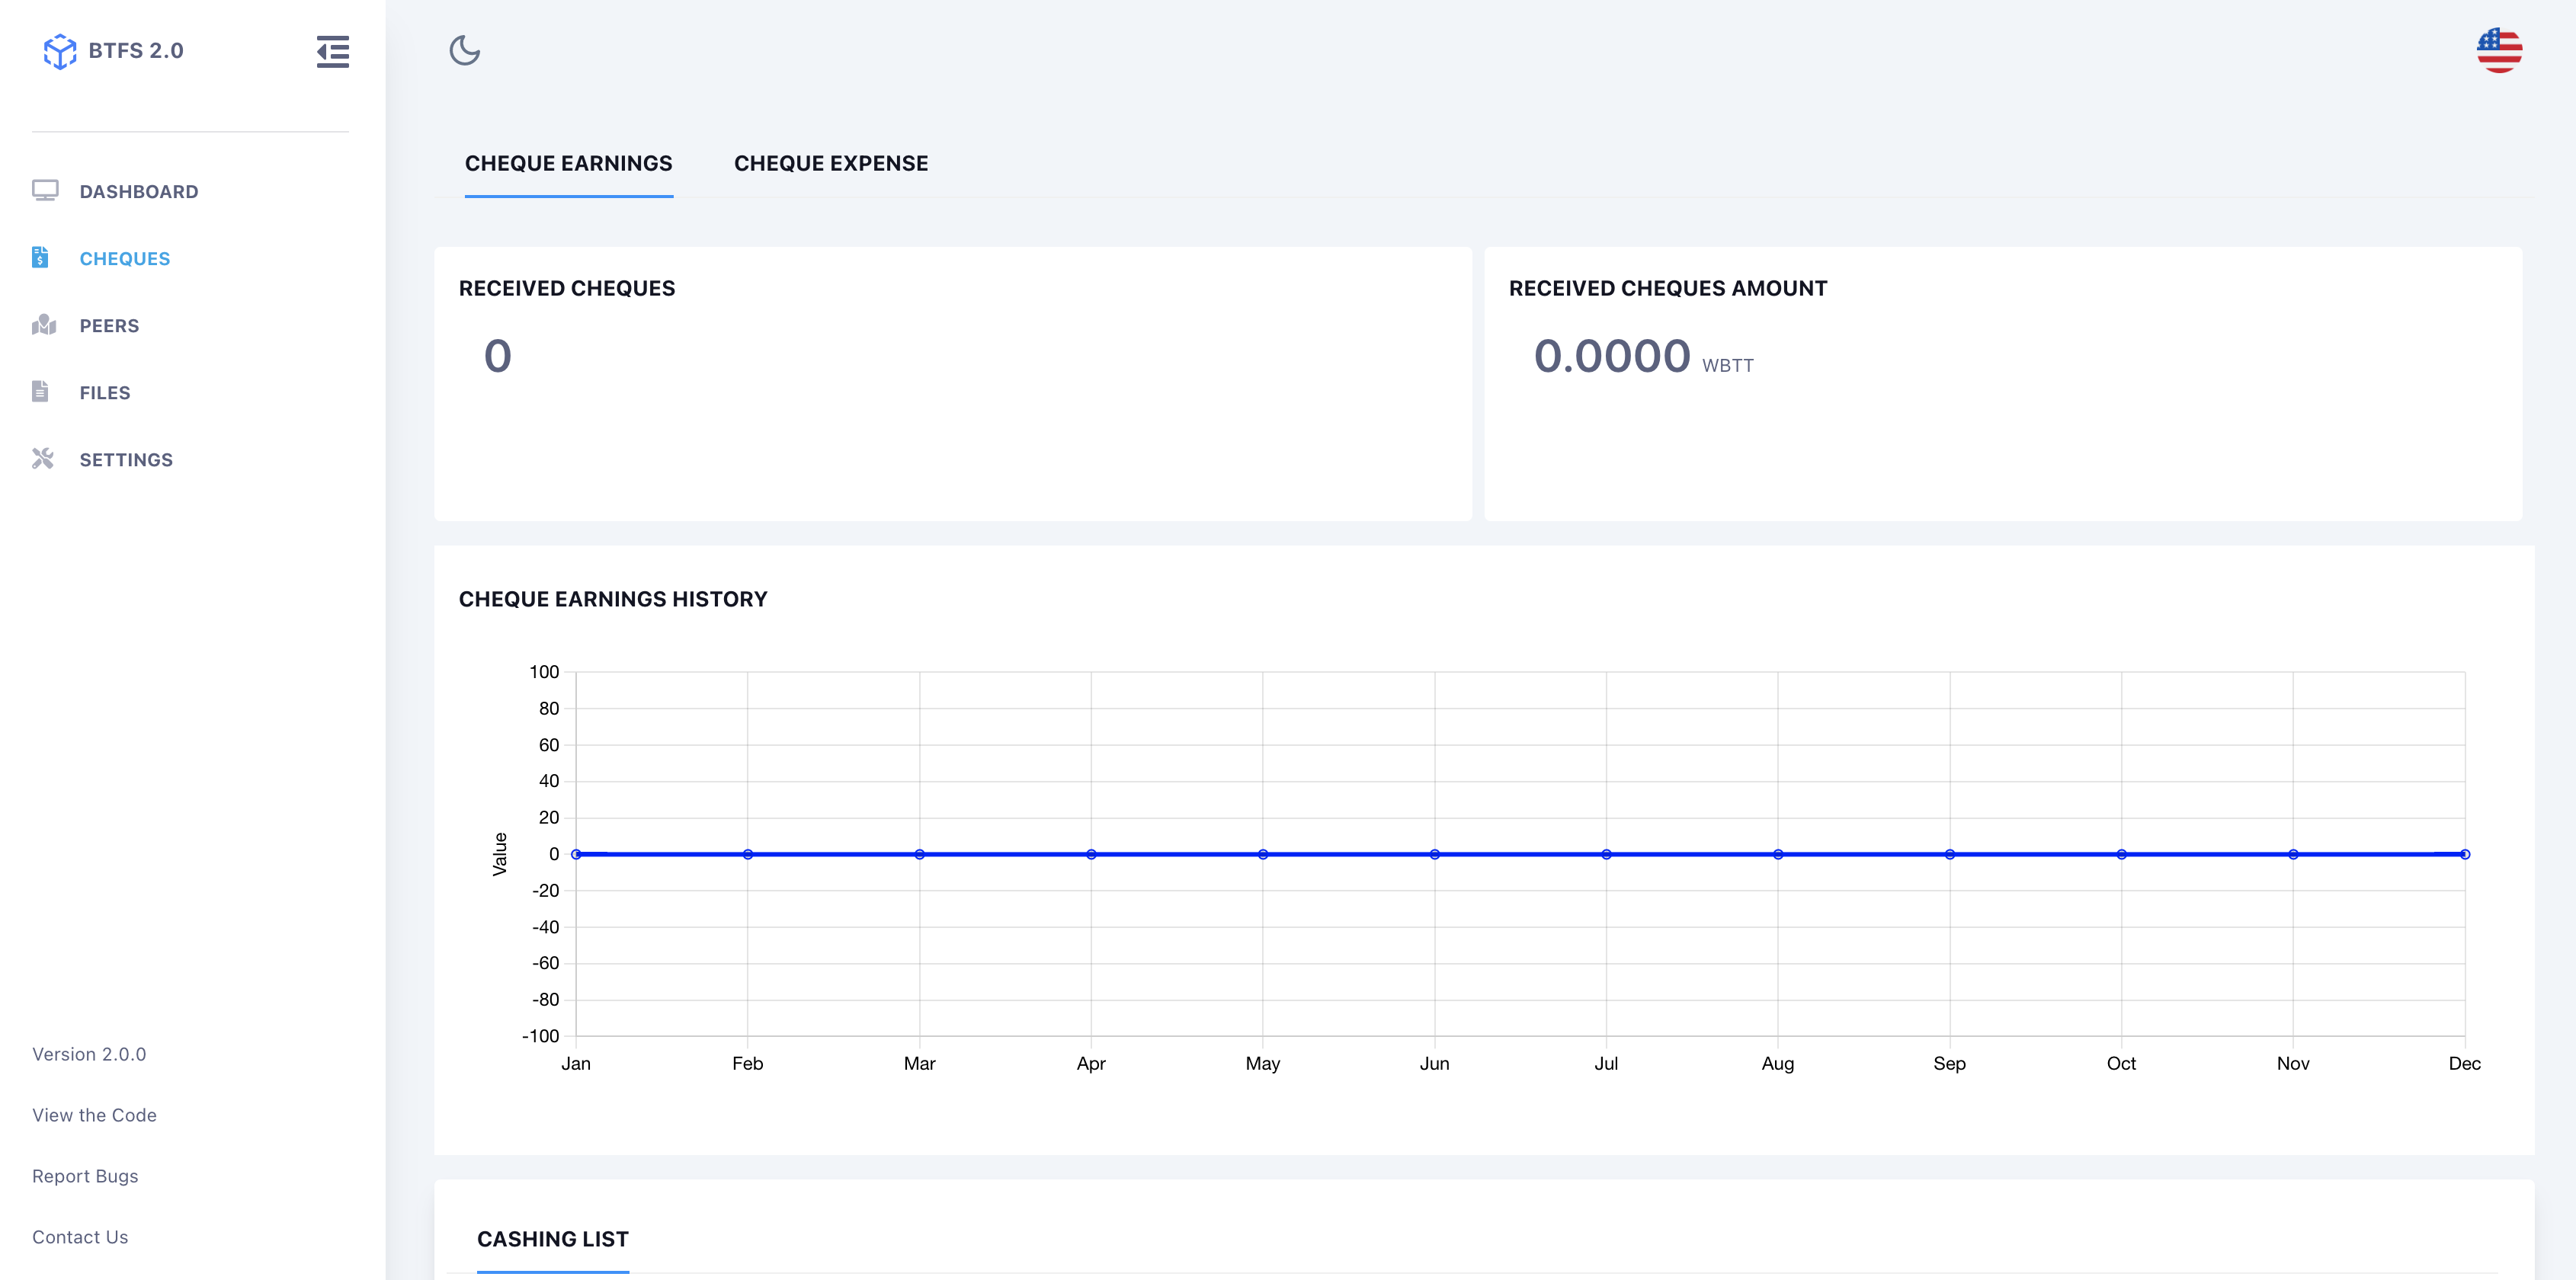The width and height of the screenshot is (2576, 1280).
Task: Click the BTFS 2.0 cube logo
Action: 61,50
